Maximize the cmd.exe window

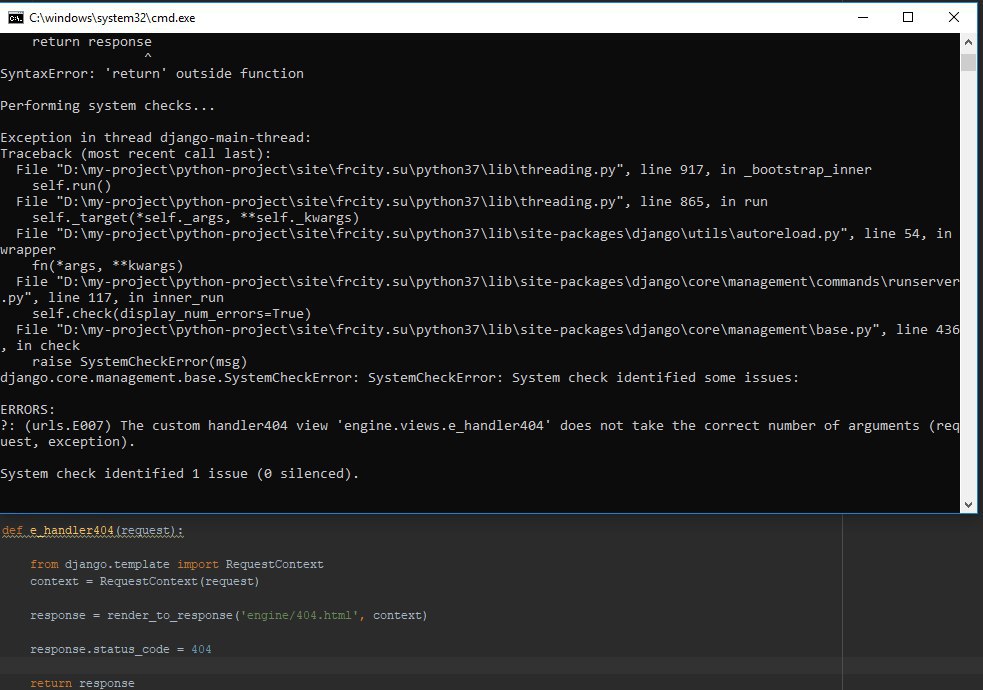908,18
